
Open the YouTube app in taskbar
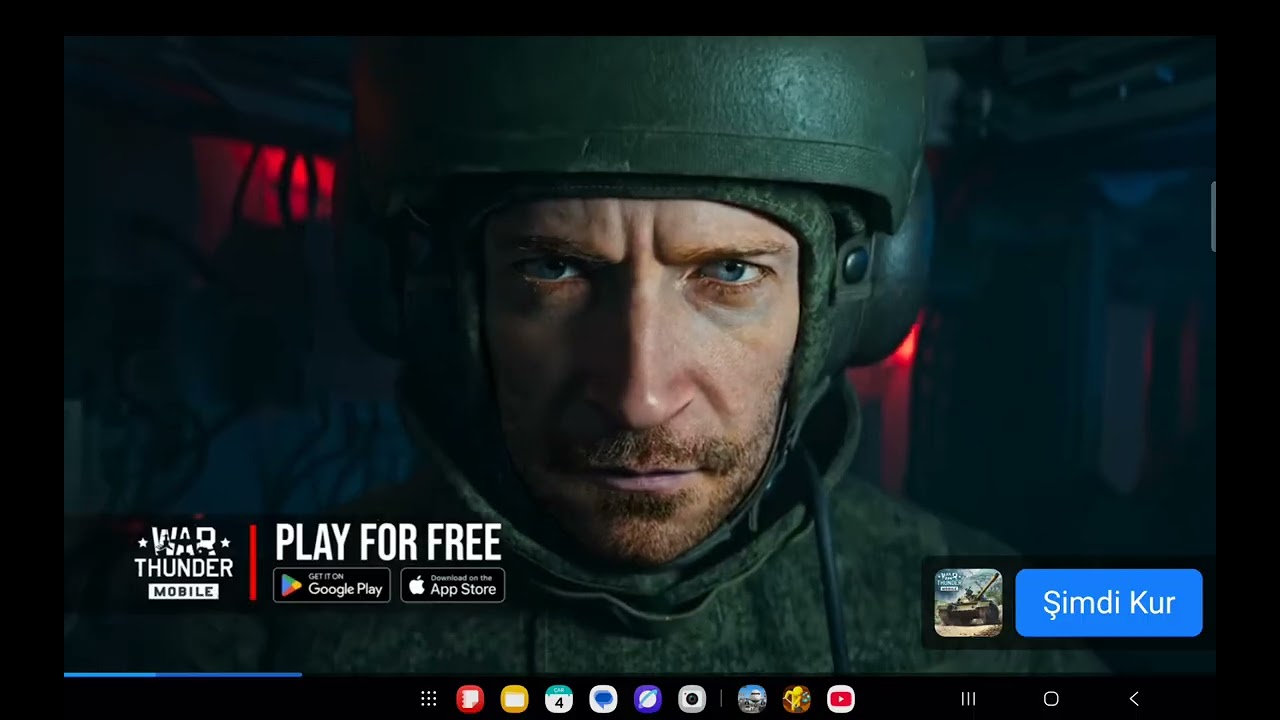click(x=841, y=699)
